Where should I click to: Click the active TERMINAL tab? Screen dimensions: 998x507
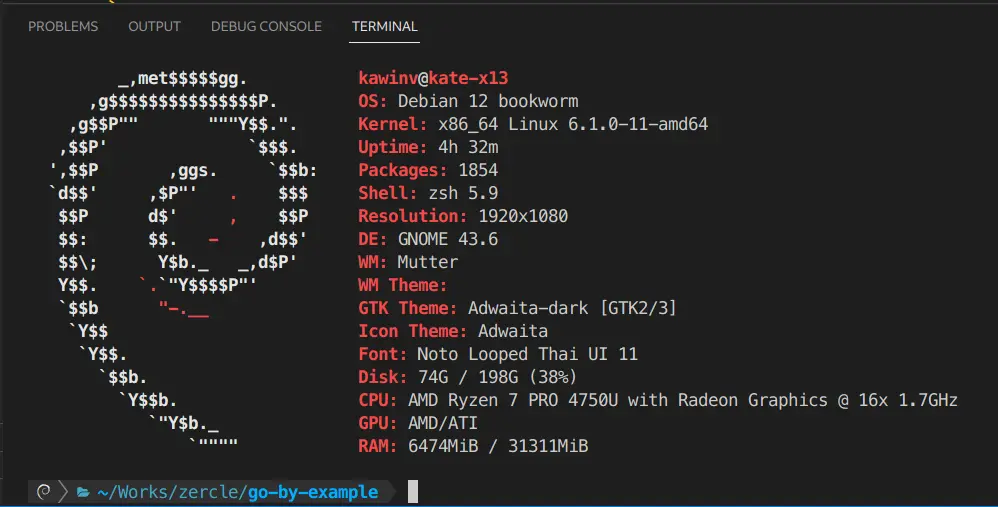[x=384, y=26]
